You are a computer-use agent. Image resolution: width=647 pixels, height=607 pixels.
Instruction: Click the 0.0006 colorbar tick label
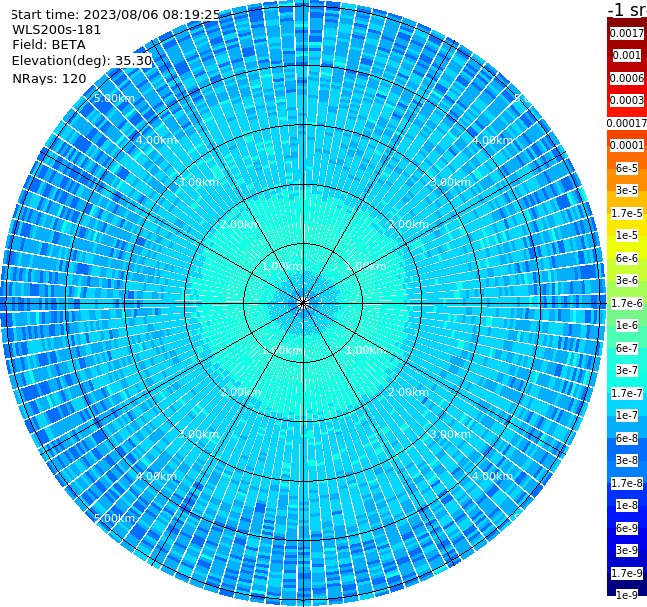tap(627, 78)
